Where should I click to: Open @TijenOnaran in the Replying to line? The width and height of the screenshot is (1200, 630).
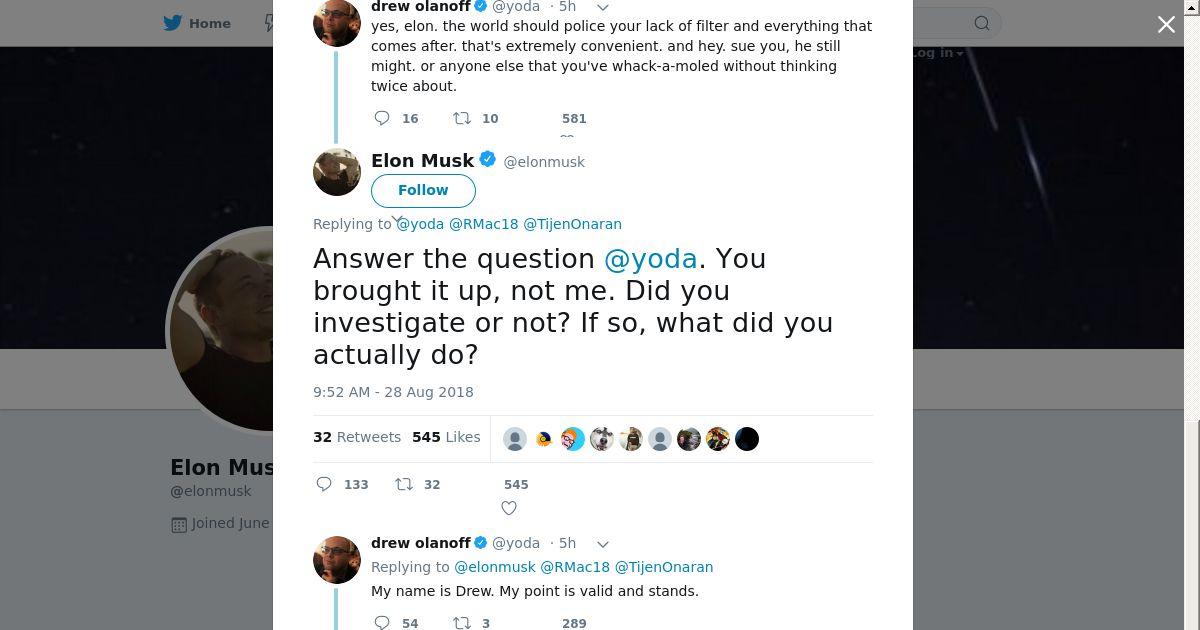point(572,224)
